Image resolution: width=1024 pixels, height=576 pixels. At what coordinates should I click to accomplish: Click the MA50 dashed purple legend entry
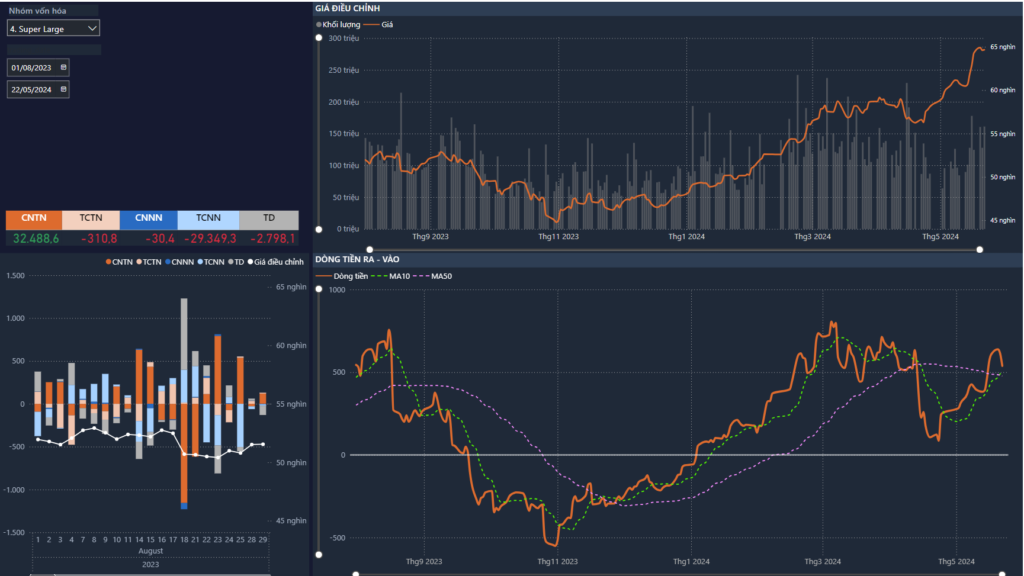click(x=435, y=274)
